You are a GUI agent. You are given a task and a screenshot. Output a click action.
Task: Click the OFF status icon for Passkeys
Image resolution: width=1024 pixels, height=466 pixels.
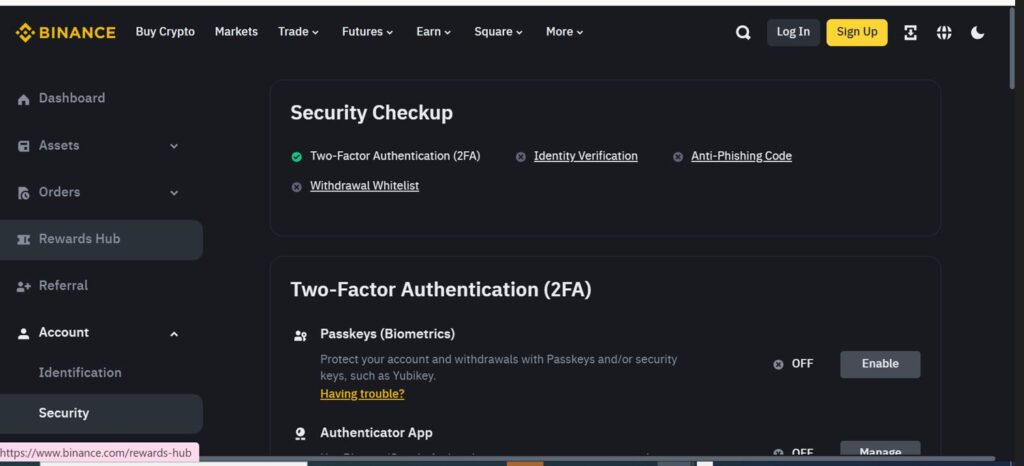click(x=778, y=364)
